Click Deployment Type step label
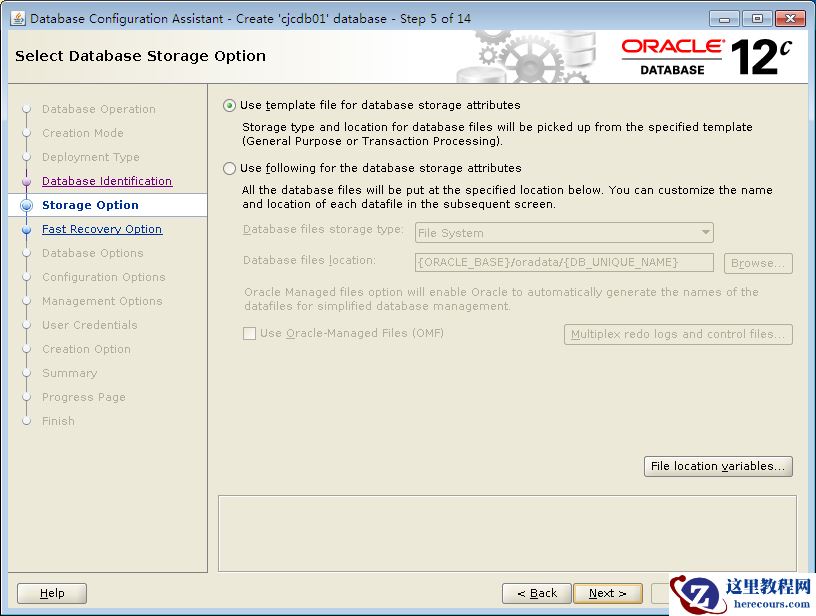This screenshot has width=816, height=616. click(x=91, y=157)
